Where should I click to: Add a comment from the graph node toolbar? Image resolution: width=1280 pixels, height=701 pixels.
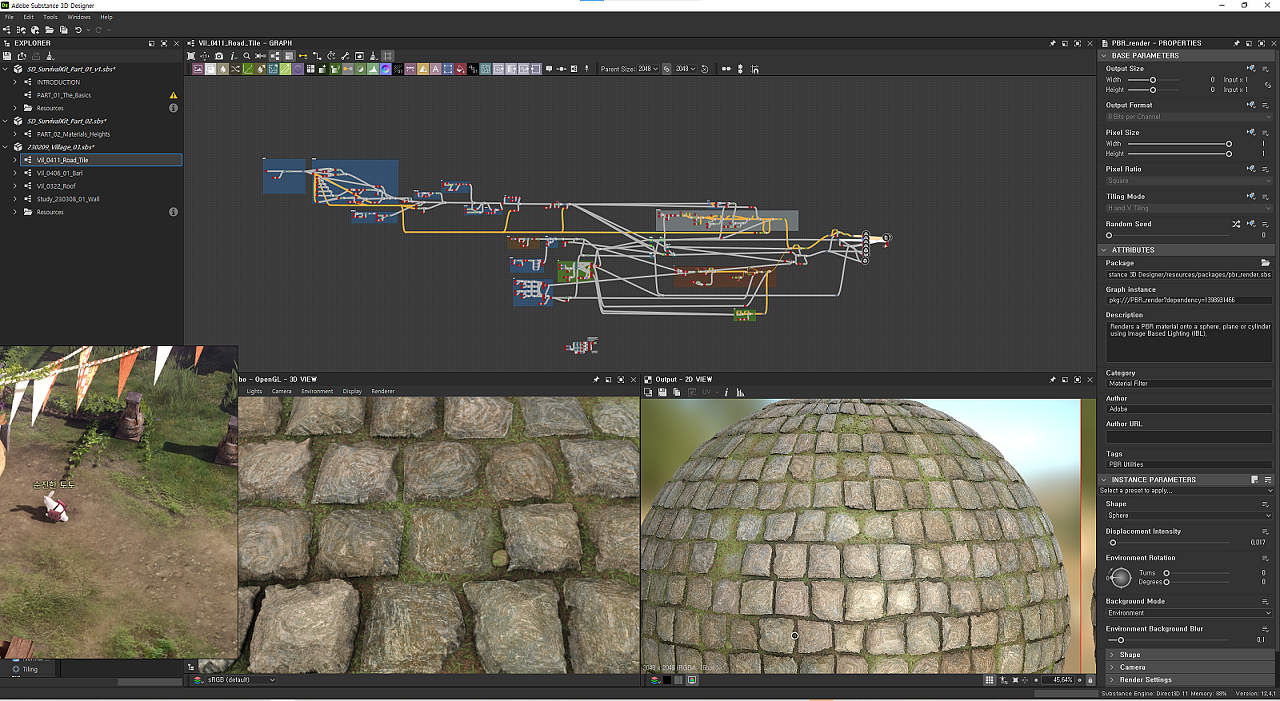click(549, 69)
